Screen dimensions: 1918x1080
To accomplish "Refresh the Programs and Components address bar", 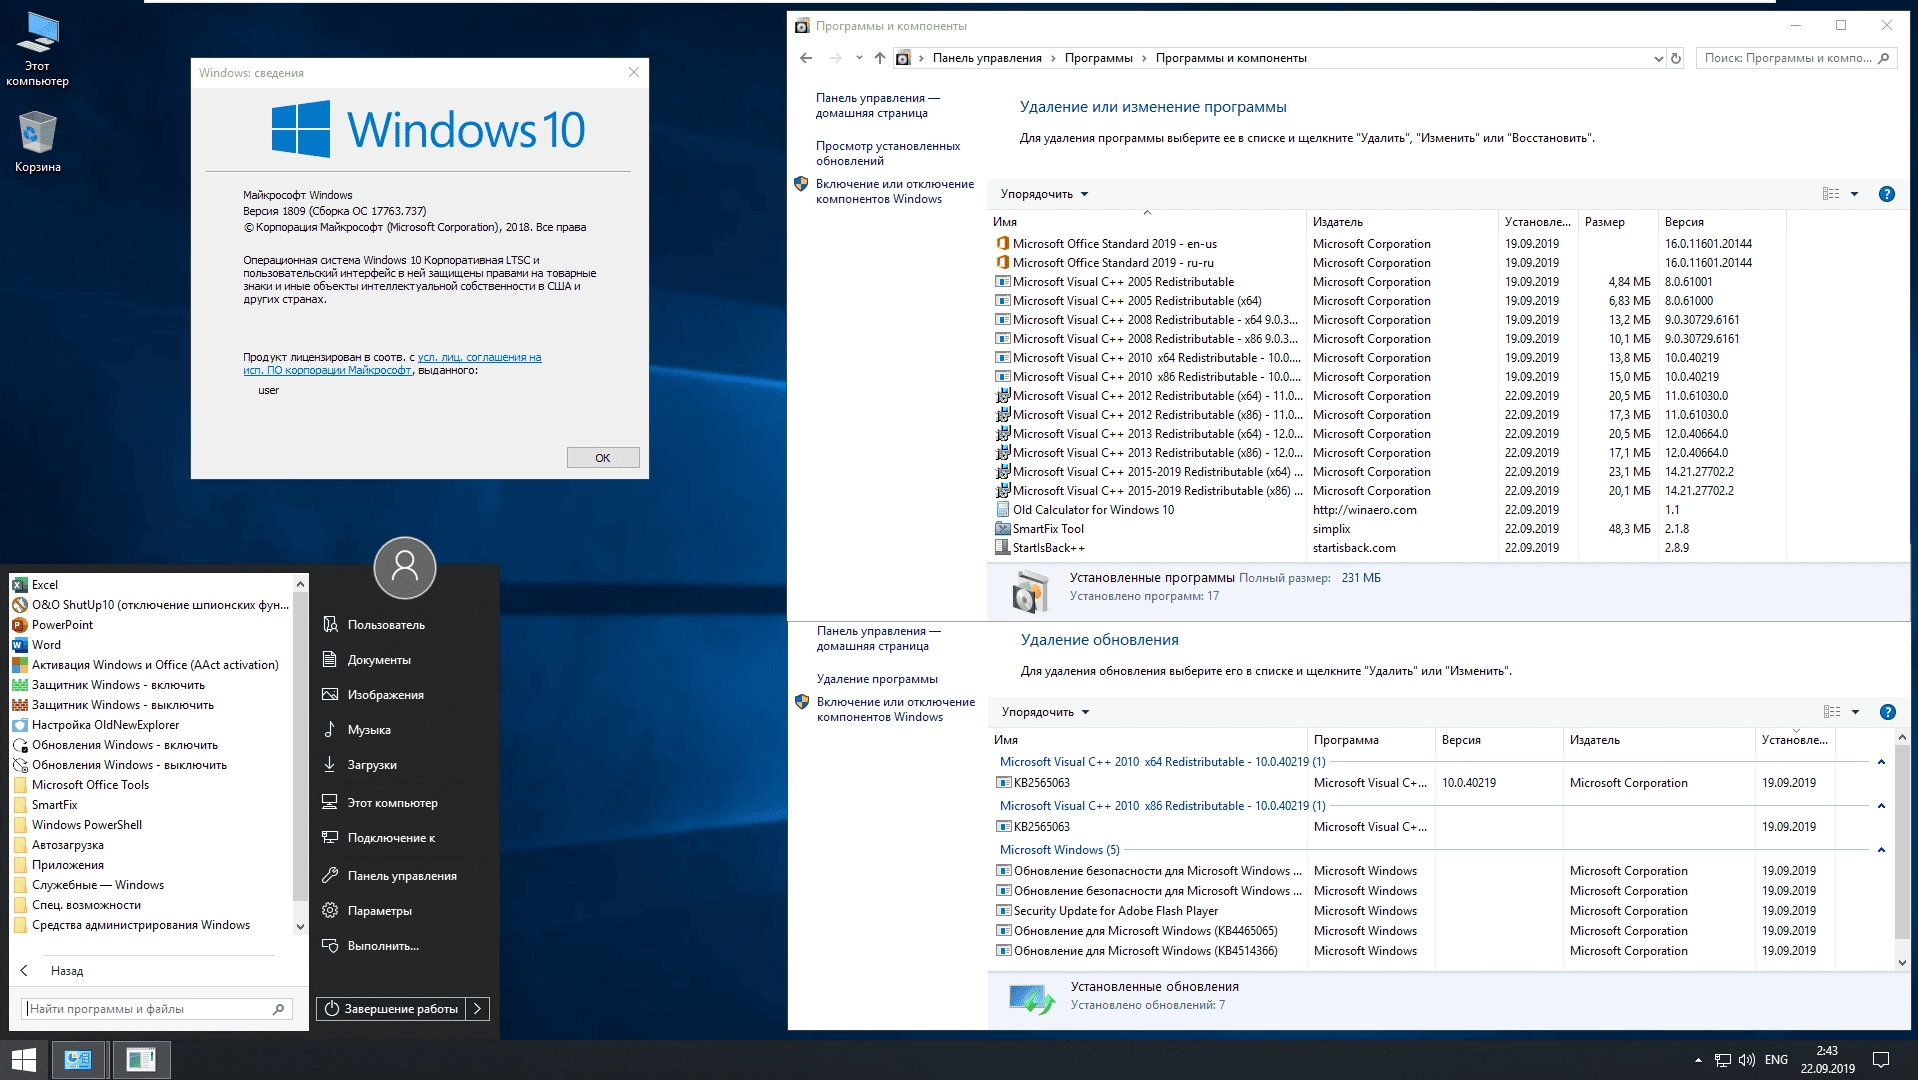I will pos(1676,58).
